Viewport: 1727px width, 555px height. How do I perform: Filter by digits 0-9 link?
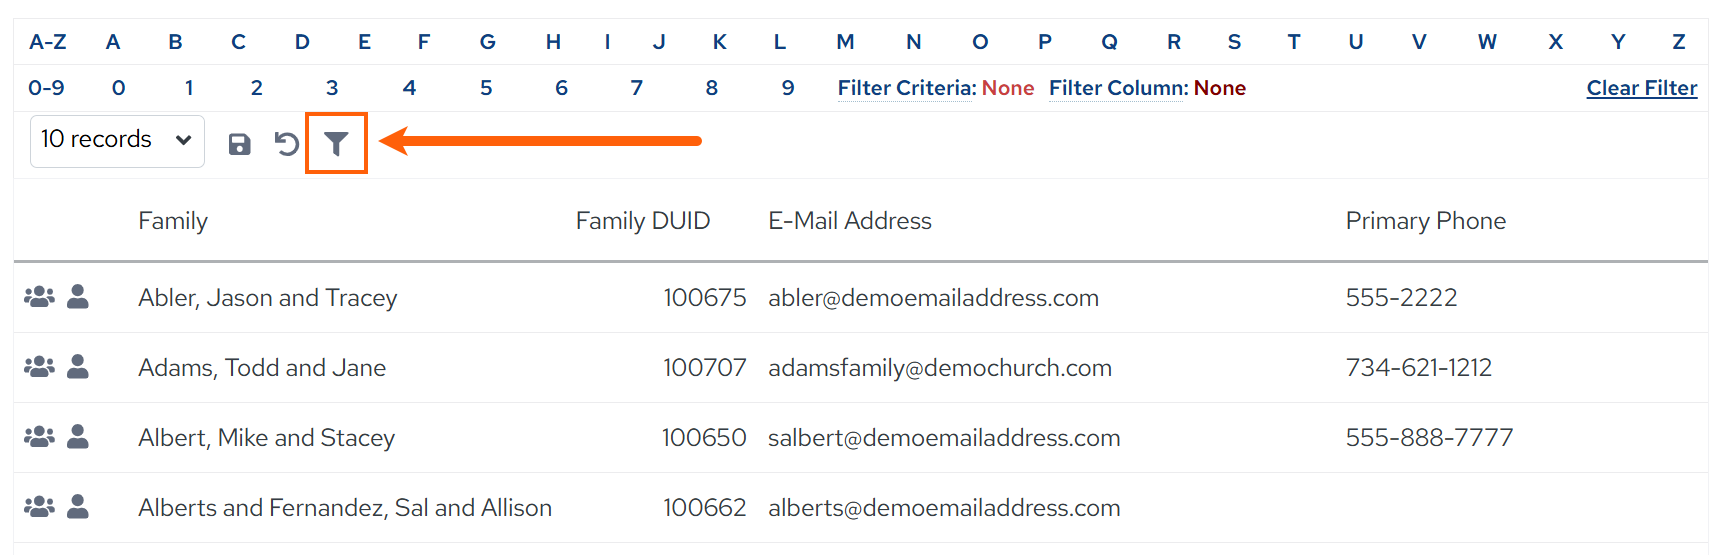click(46, 88)
